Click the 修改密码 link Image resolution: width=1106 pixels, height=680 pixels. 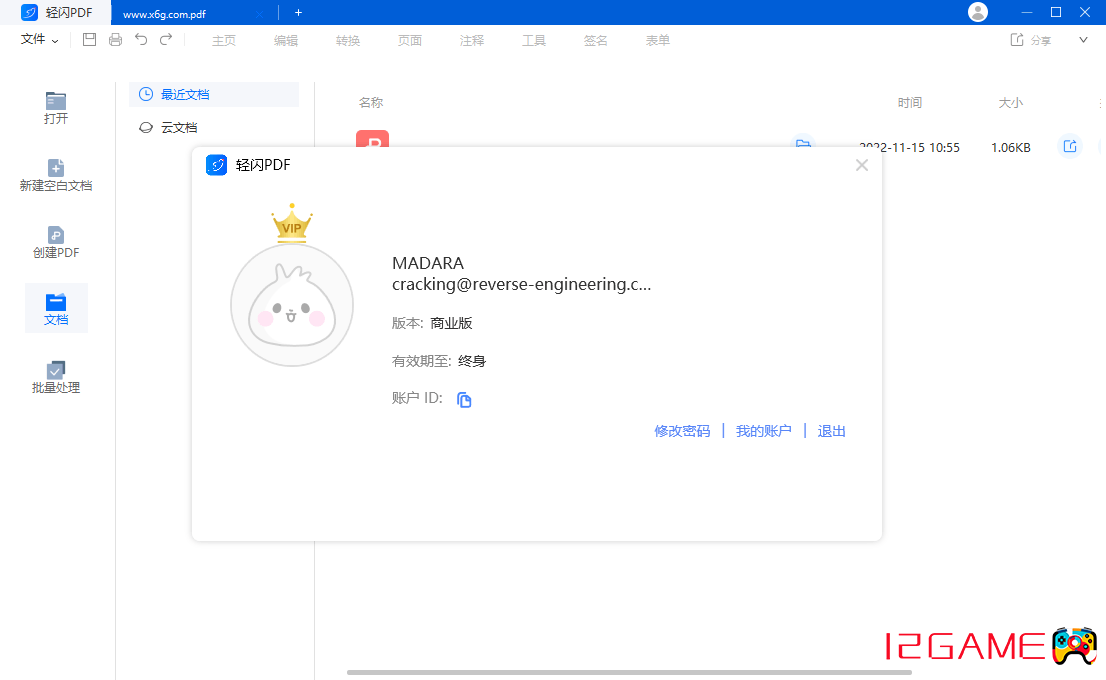[x=682, y=431]
